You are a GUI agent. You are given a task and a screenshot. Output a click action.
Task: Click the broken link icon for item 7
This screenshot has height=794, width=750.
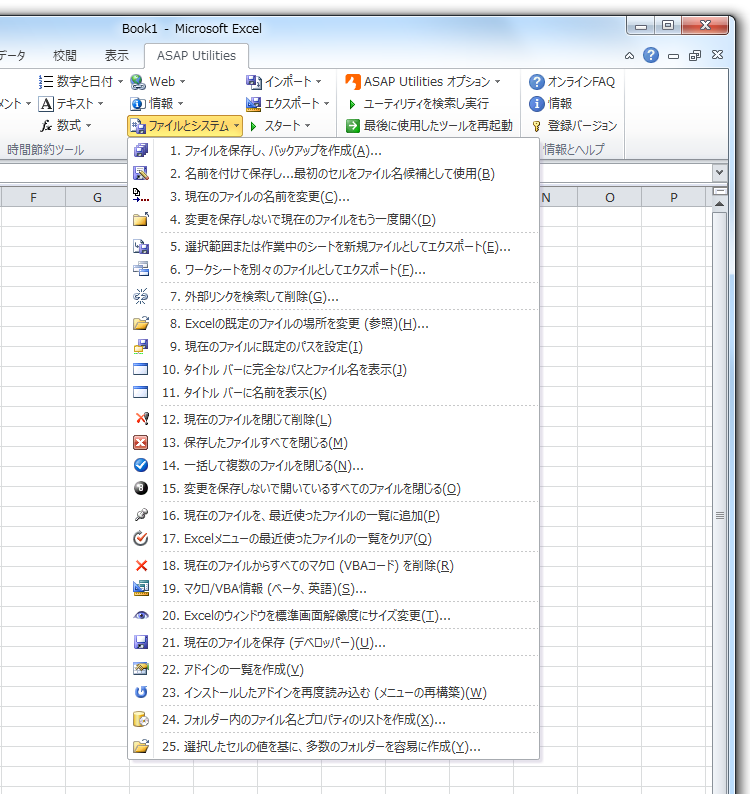point(141,296)
